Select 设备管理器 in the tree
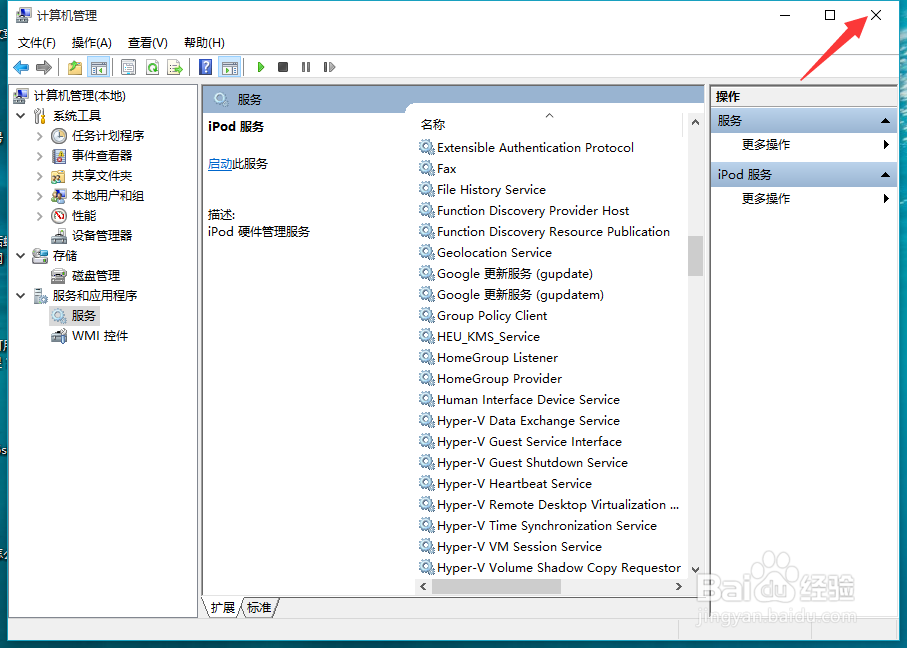Screen dimensions: 907x648 [102, 235]
